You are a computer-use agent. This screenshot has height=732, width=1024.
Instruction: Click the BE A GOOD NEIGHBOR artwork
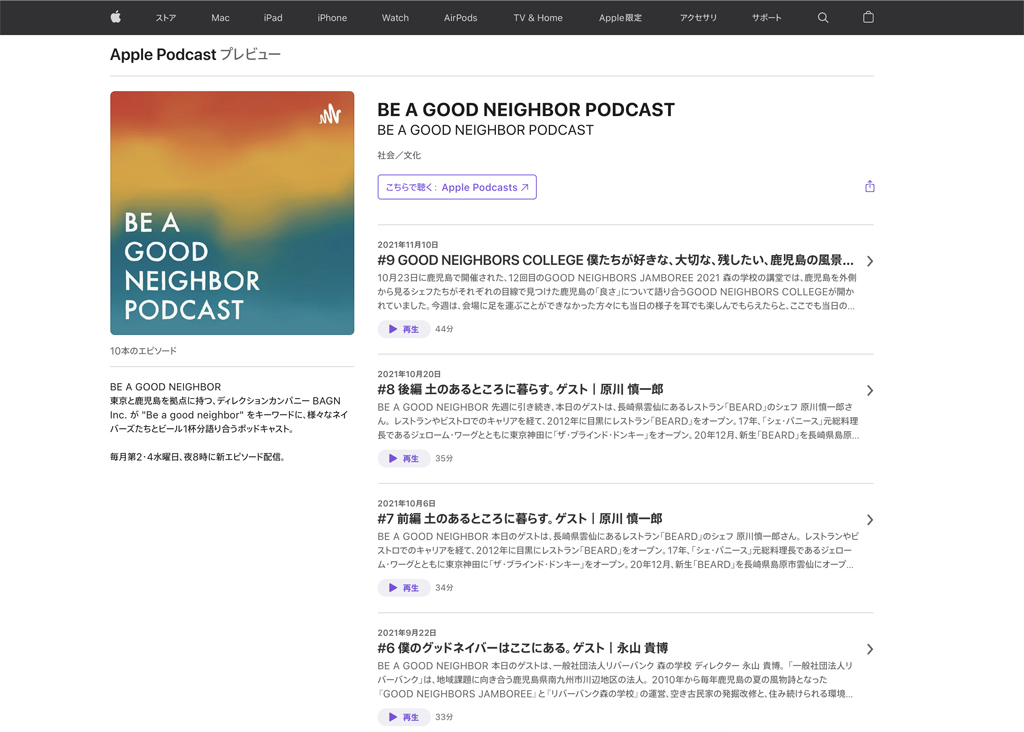232,213
